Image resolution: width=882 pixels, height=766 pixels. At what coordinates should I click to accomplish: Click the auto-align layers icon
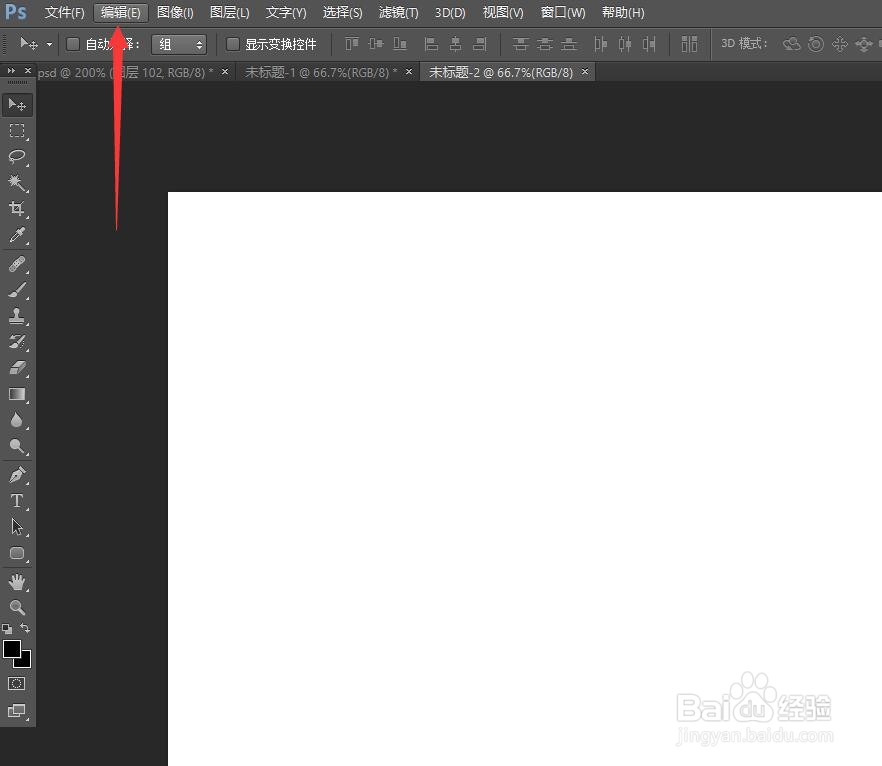[689, 44]
